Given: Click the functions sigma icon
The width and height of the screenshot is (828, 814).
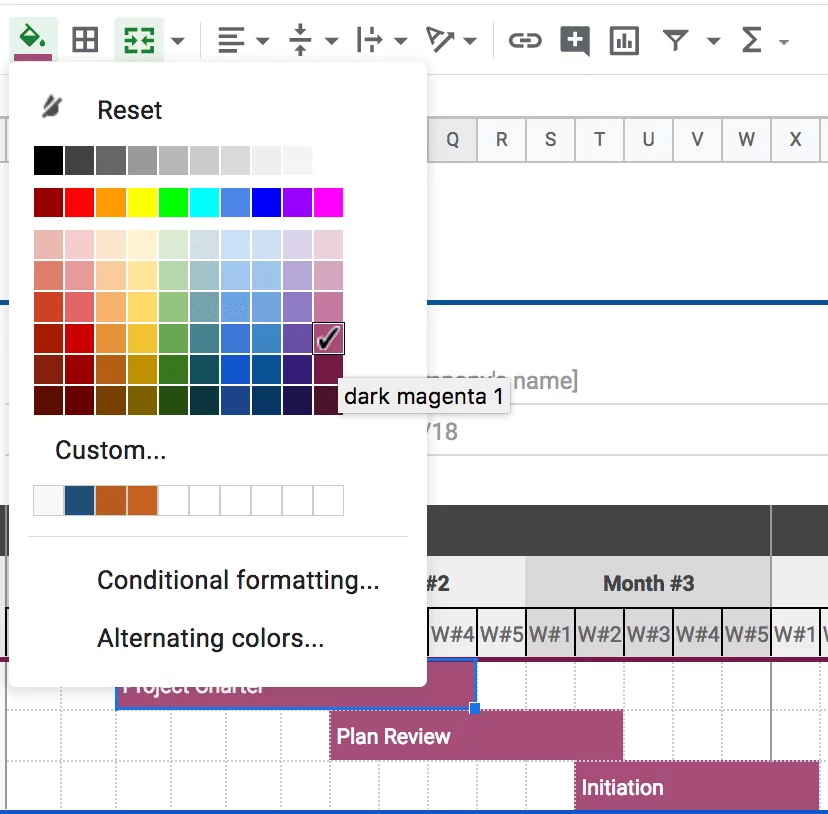Looking at the screenshot, I should pos(751,40).
